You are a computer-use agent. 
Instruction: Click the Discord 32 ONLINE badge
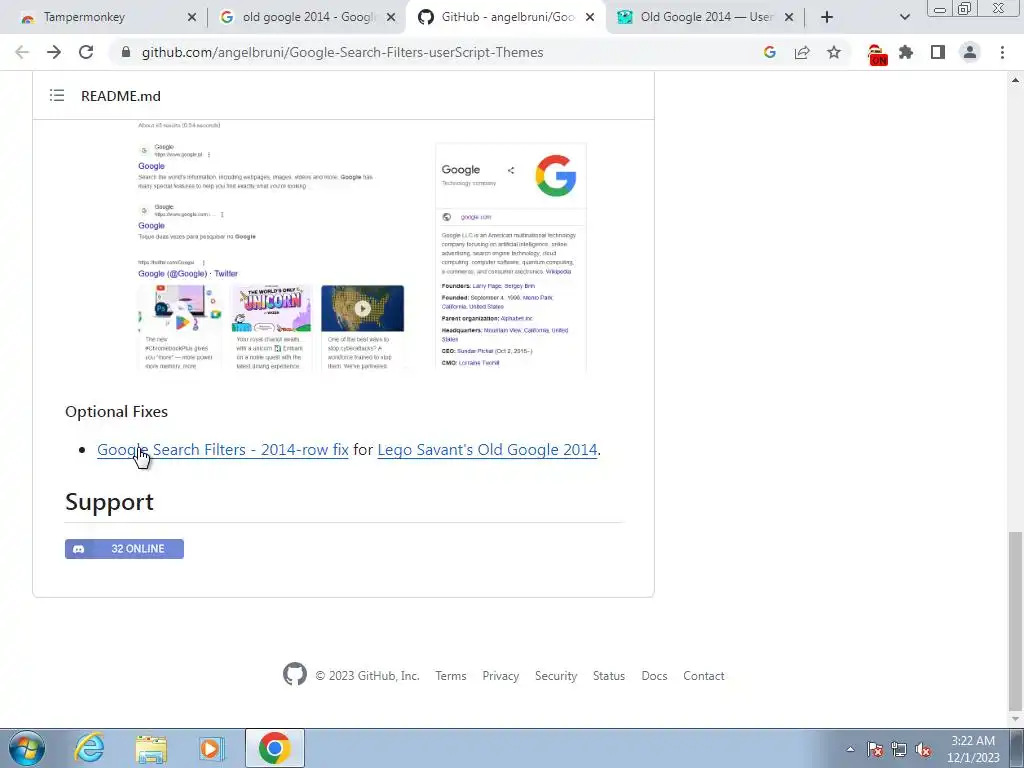(x=124, y=549)
